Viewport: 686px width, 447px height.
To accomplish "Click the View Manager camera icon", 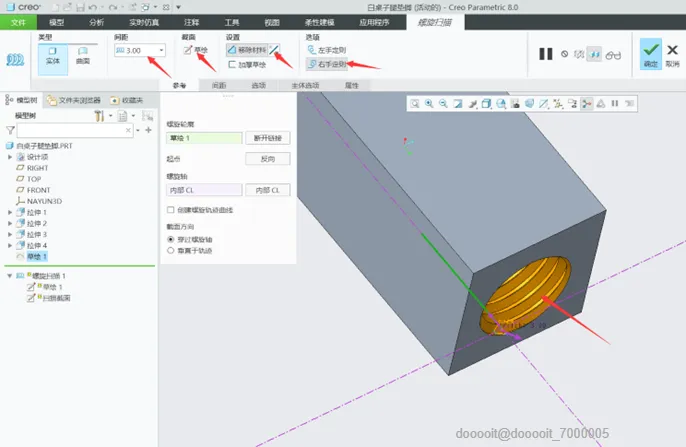I will tap(515, 104).
